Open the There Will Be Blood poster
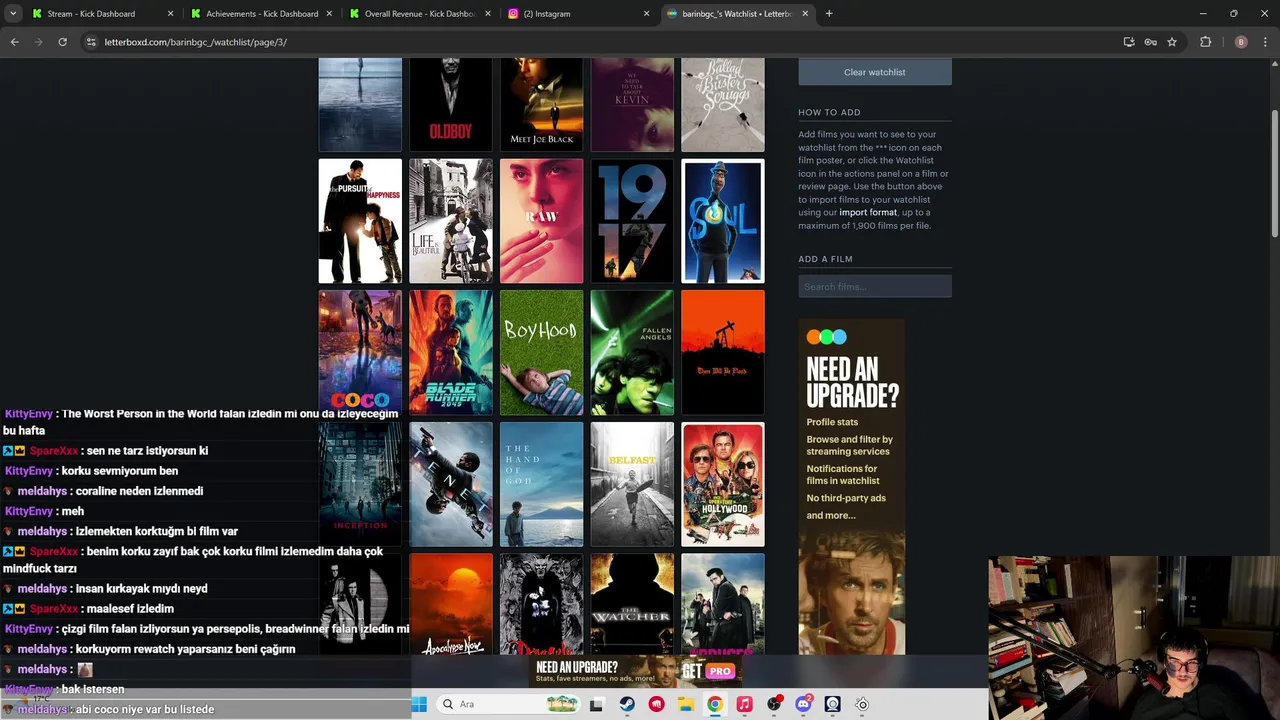1280x720 pixels. [x=722, y=352]
